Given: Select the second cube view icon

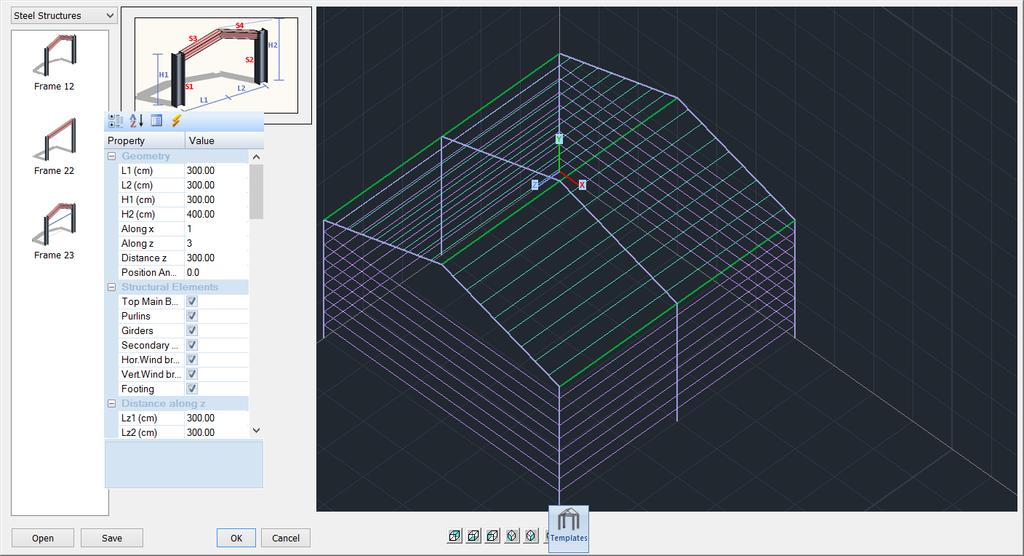Looking at the screenshot, I should [474, 536].
